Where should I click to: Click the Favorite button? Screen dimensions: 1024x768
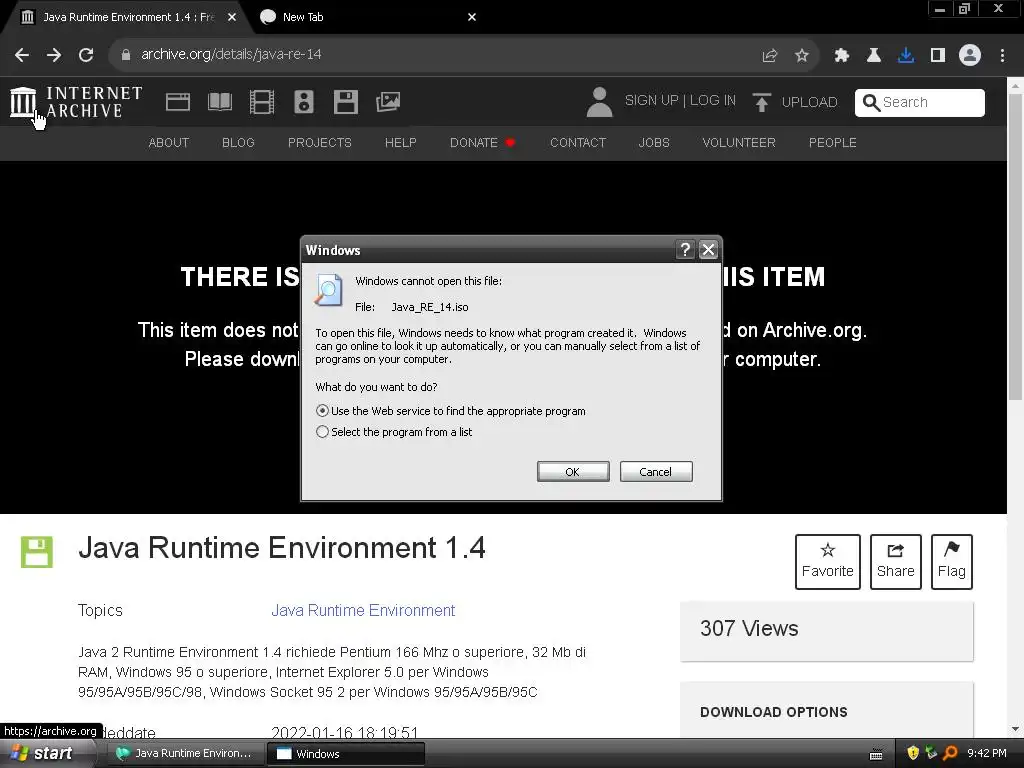tap(827, 562)
